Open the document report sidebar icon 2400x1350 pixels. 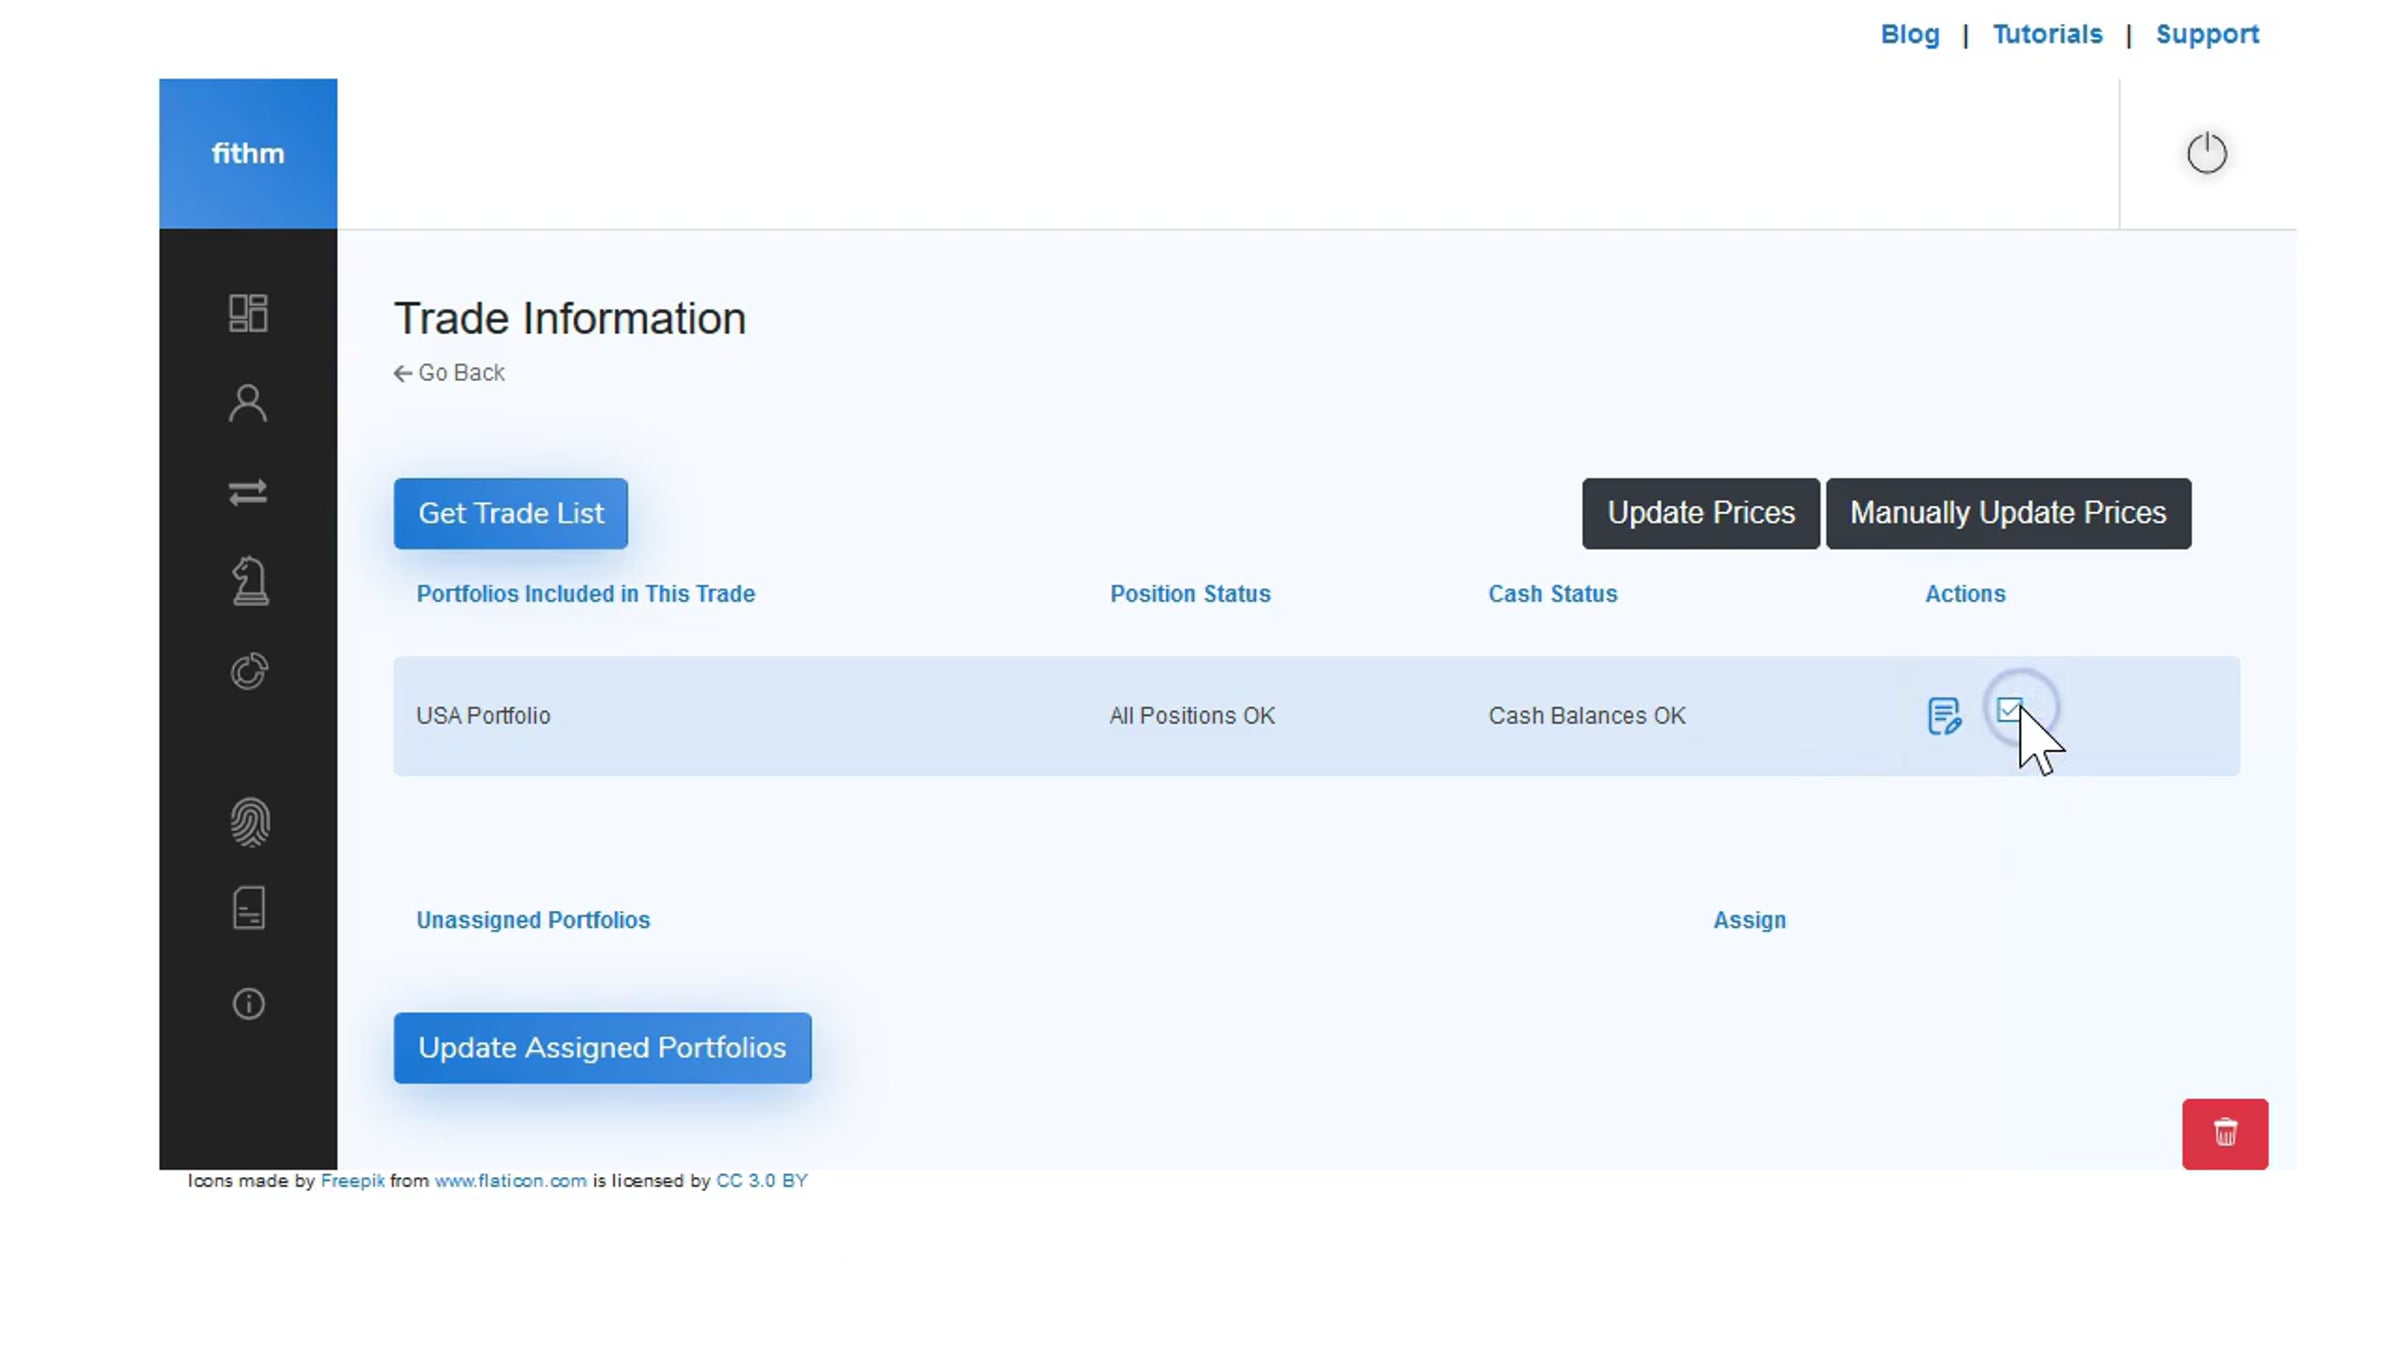coord(249,908)
